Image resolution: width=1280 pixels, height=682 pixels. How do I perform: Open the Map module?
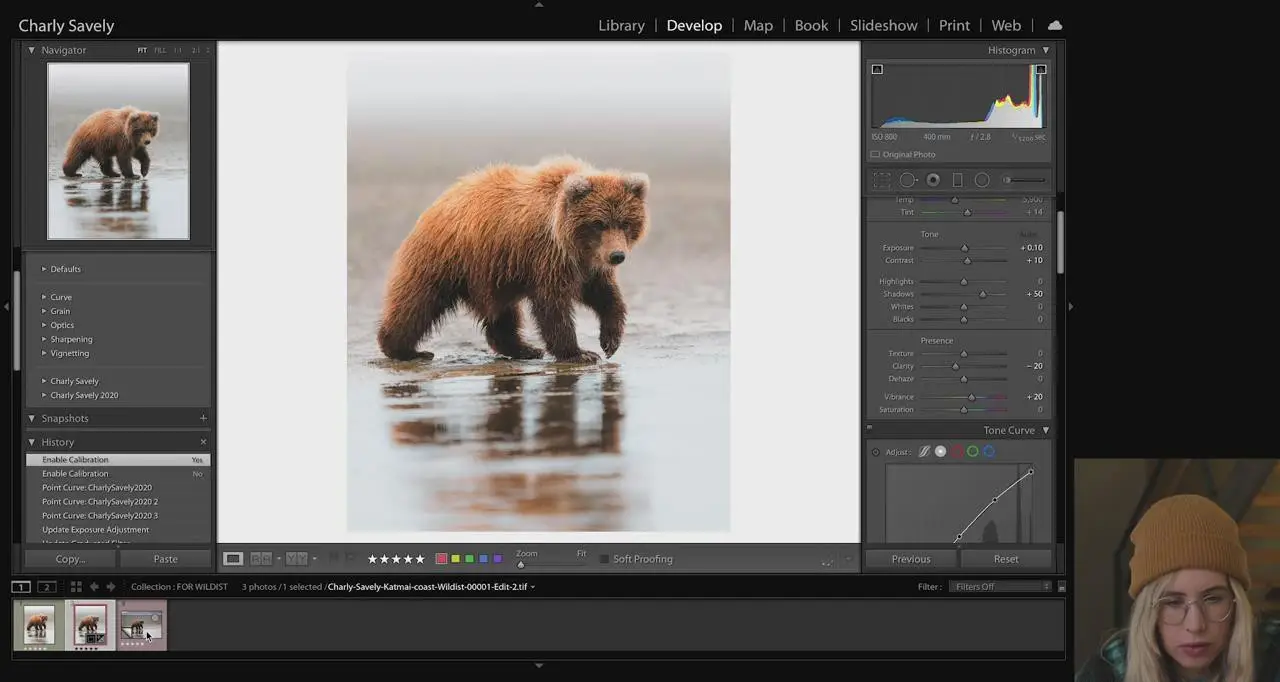click(x=758, y=25)
